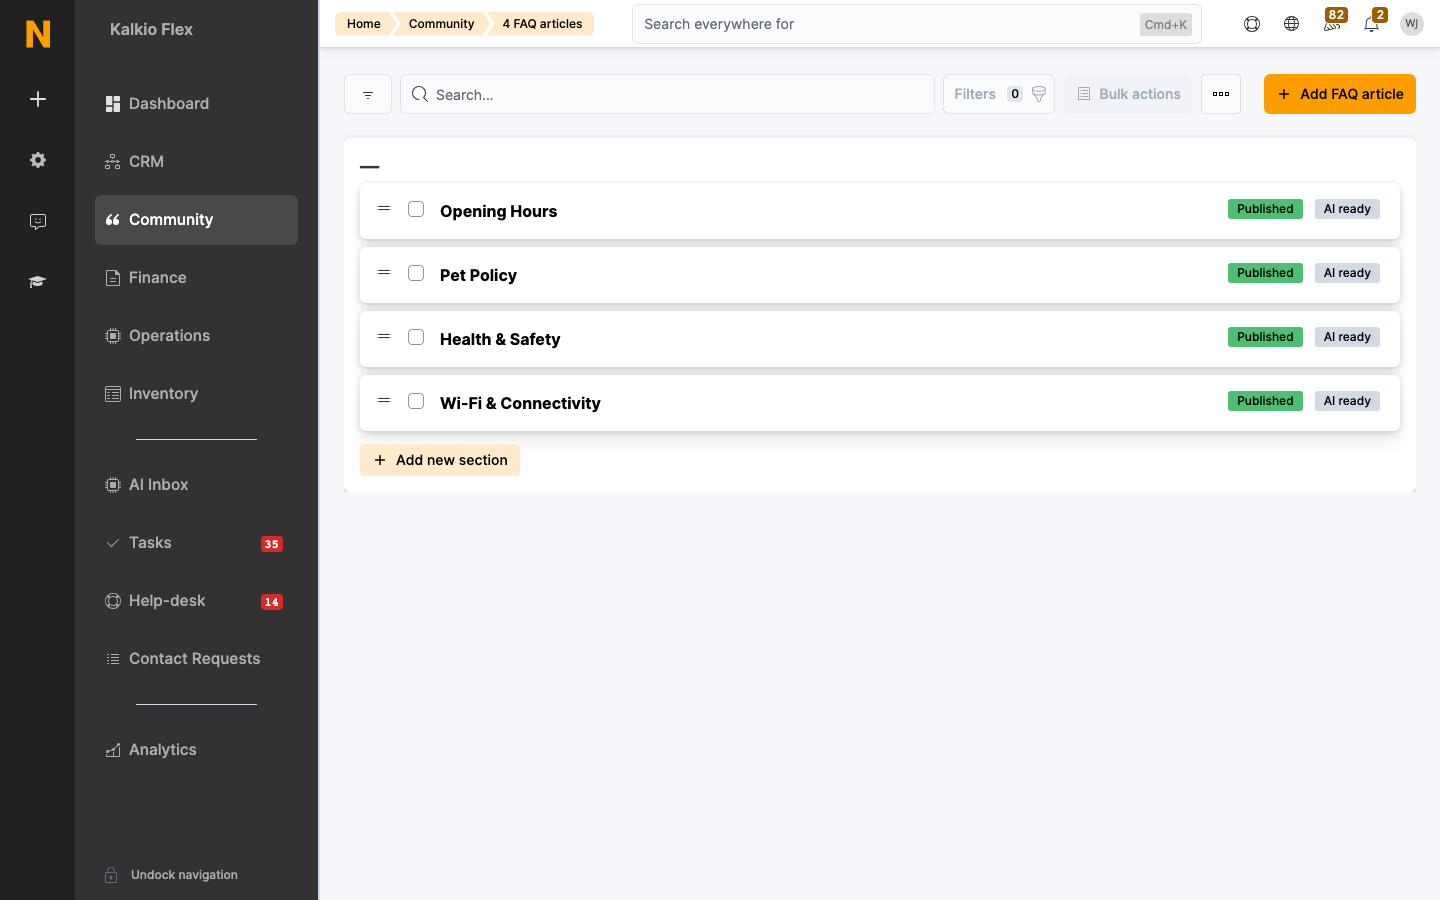
Task: Open the language globe icon
Action: click(x=1292, y=24)
